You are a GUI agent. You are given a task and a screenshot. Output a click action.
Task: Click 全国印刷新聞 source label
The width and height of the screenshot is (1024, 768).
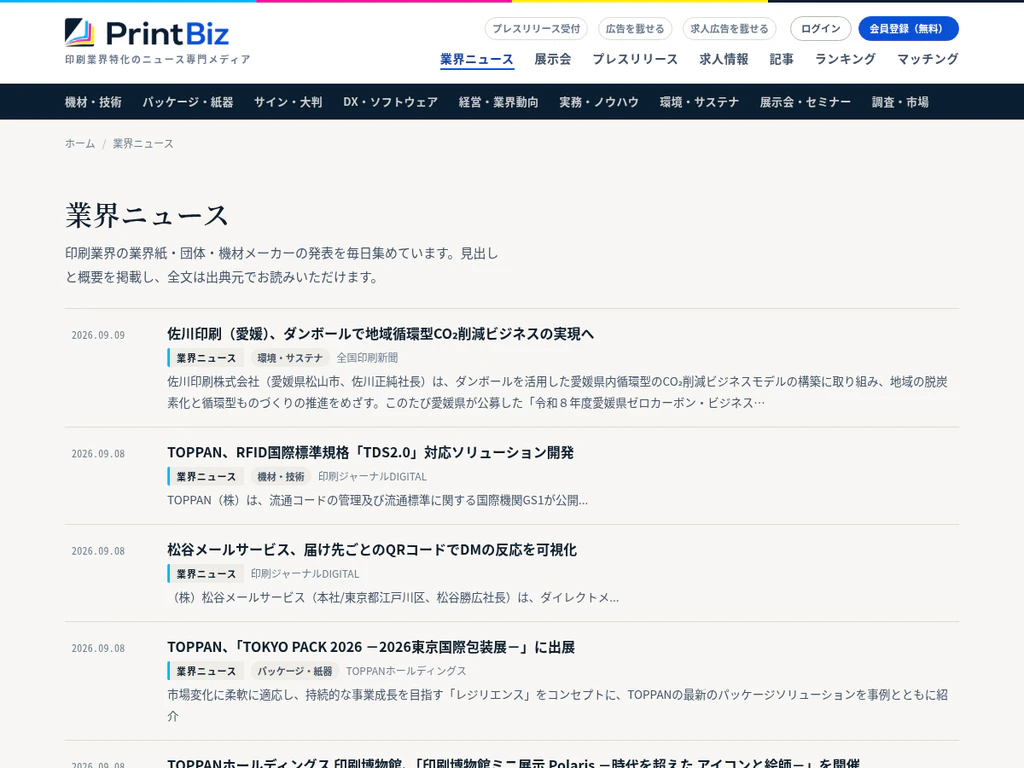tap(367, 358)
